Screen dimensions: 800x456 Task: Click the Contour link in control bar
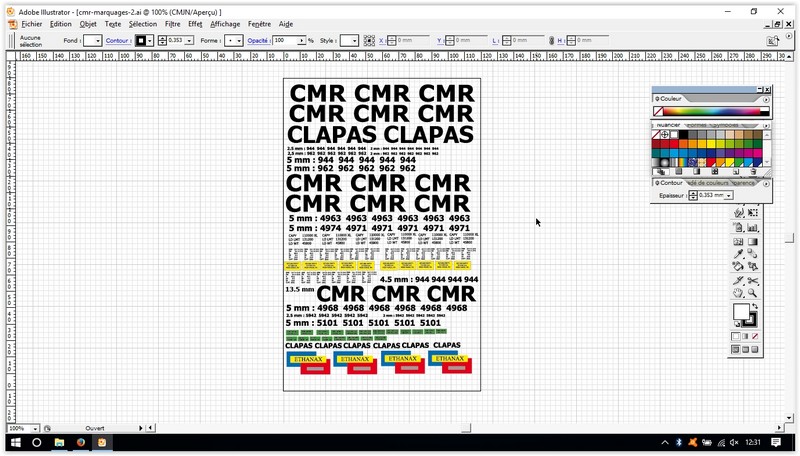pyautogui.click(x=117, y=41)
